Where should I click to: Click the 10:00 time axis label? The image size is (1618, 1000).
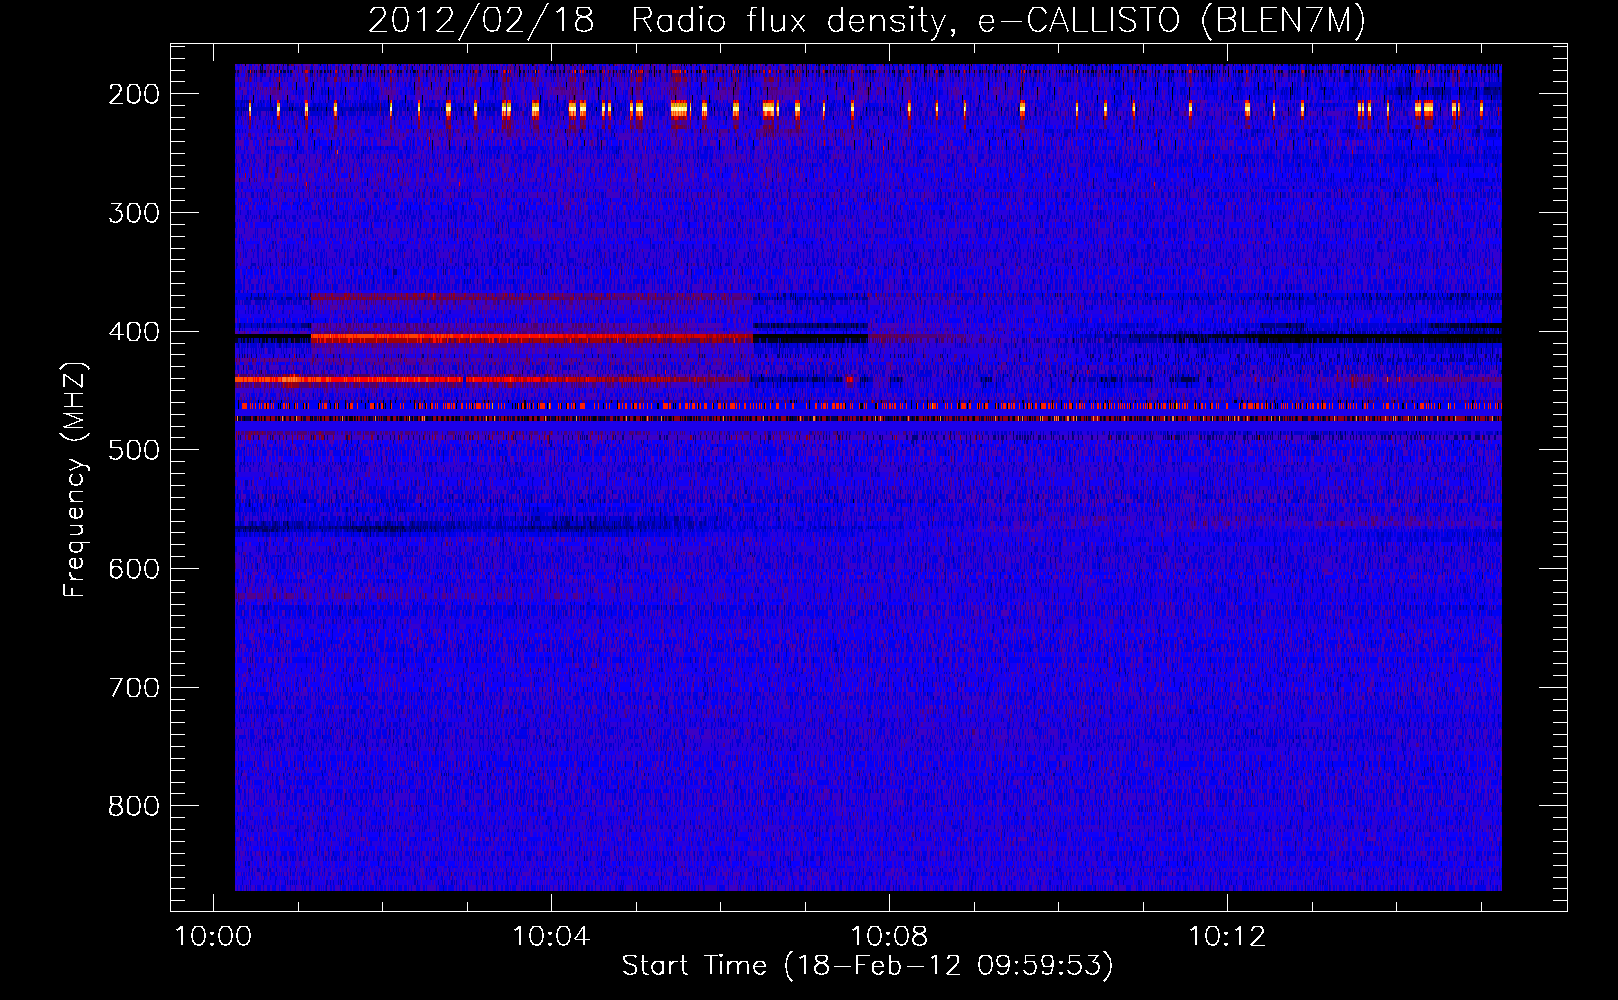[x=213, y=937]
